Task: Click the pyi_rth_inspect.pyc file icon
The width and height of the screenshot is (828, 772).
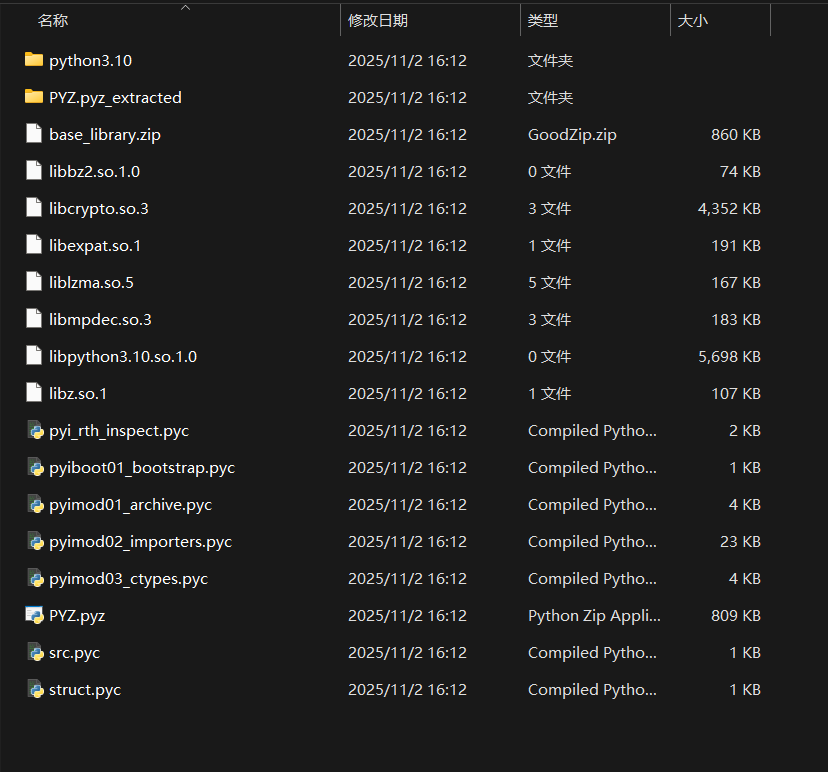Action: (34, 430)
